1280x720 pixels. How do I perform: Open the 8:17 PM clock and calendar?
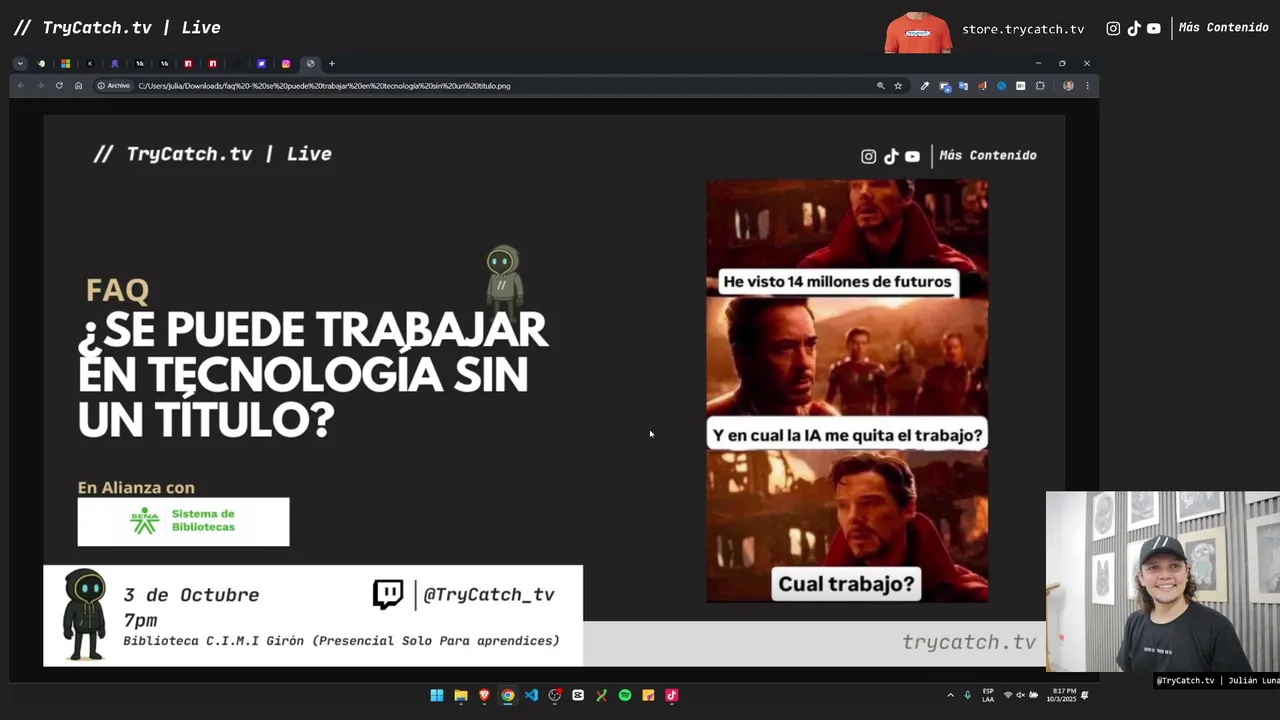click(1062, 695)
